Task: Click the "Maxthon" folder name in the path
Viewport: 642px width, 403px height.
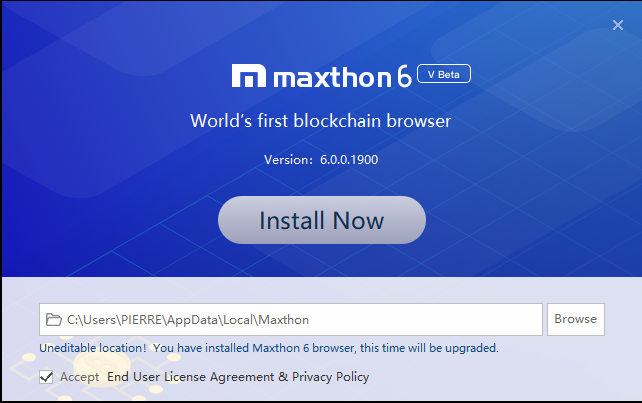Action: 284,320
